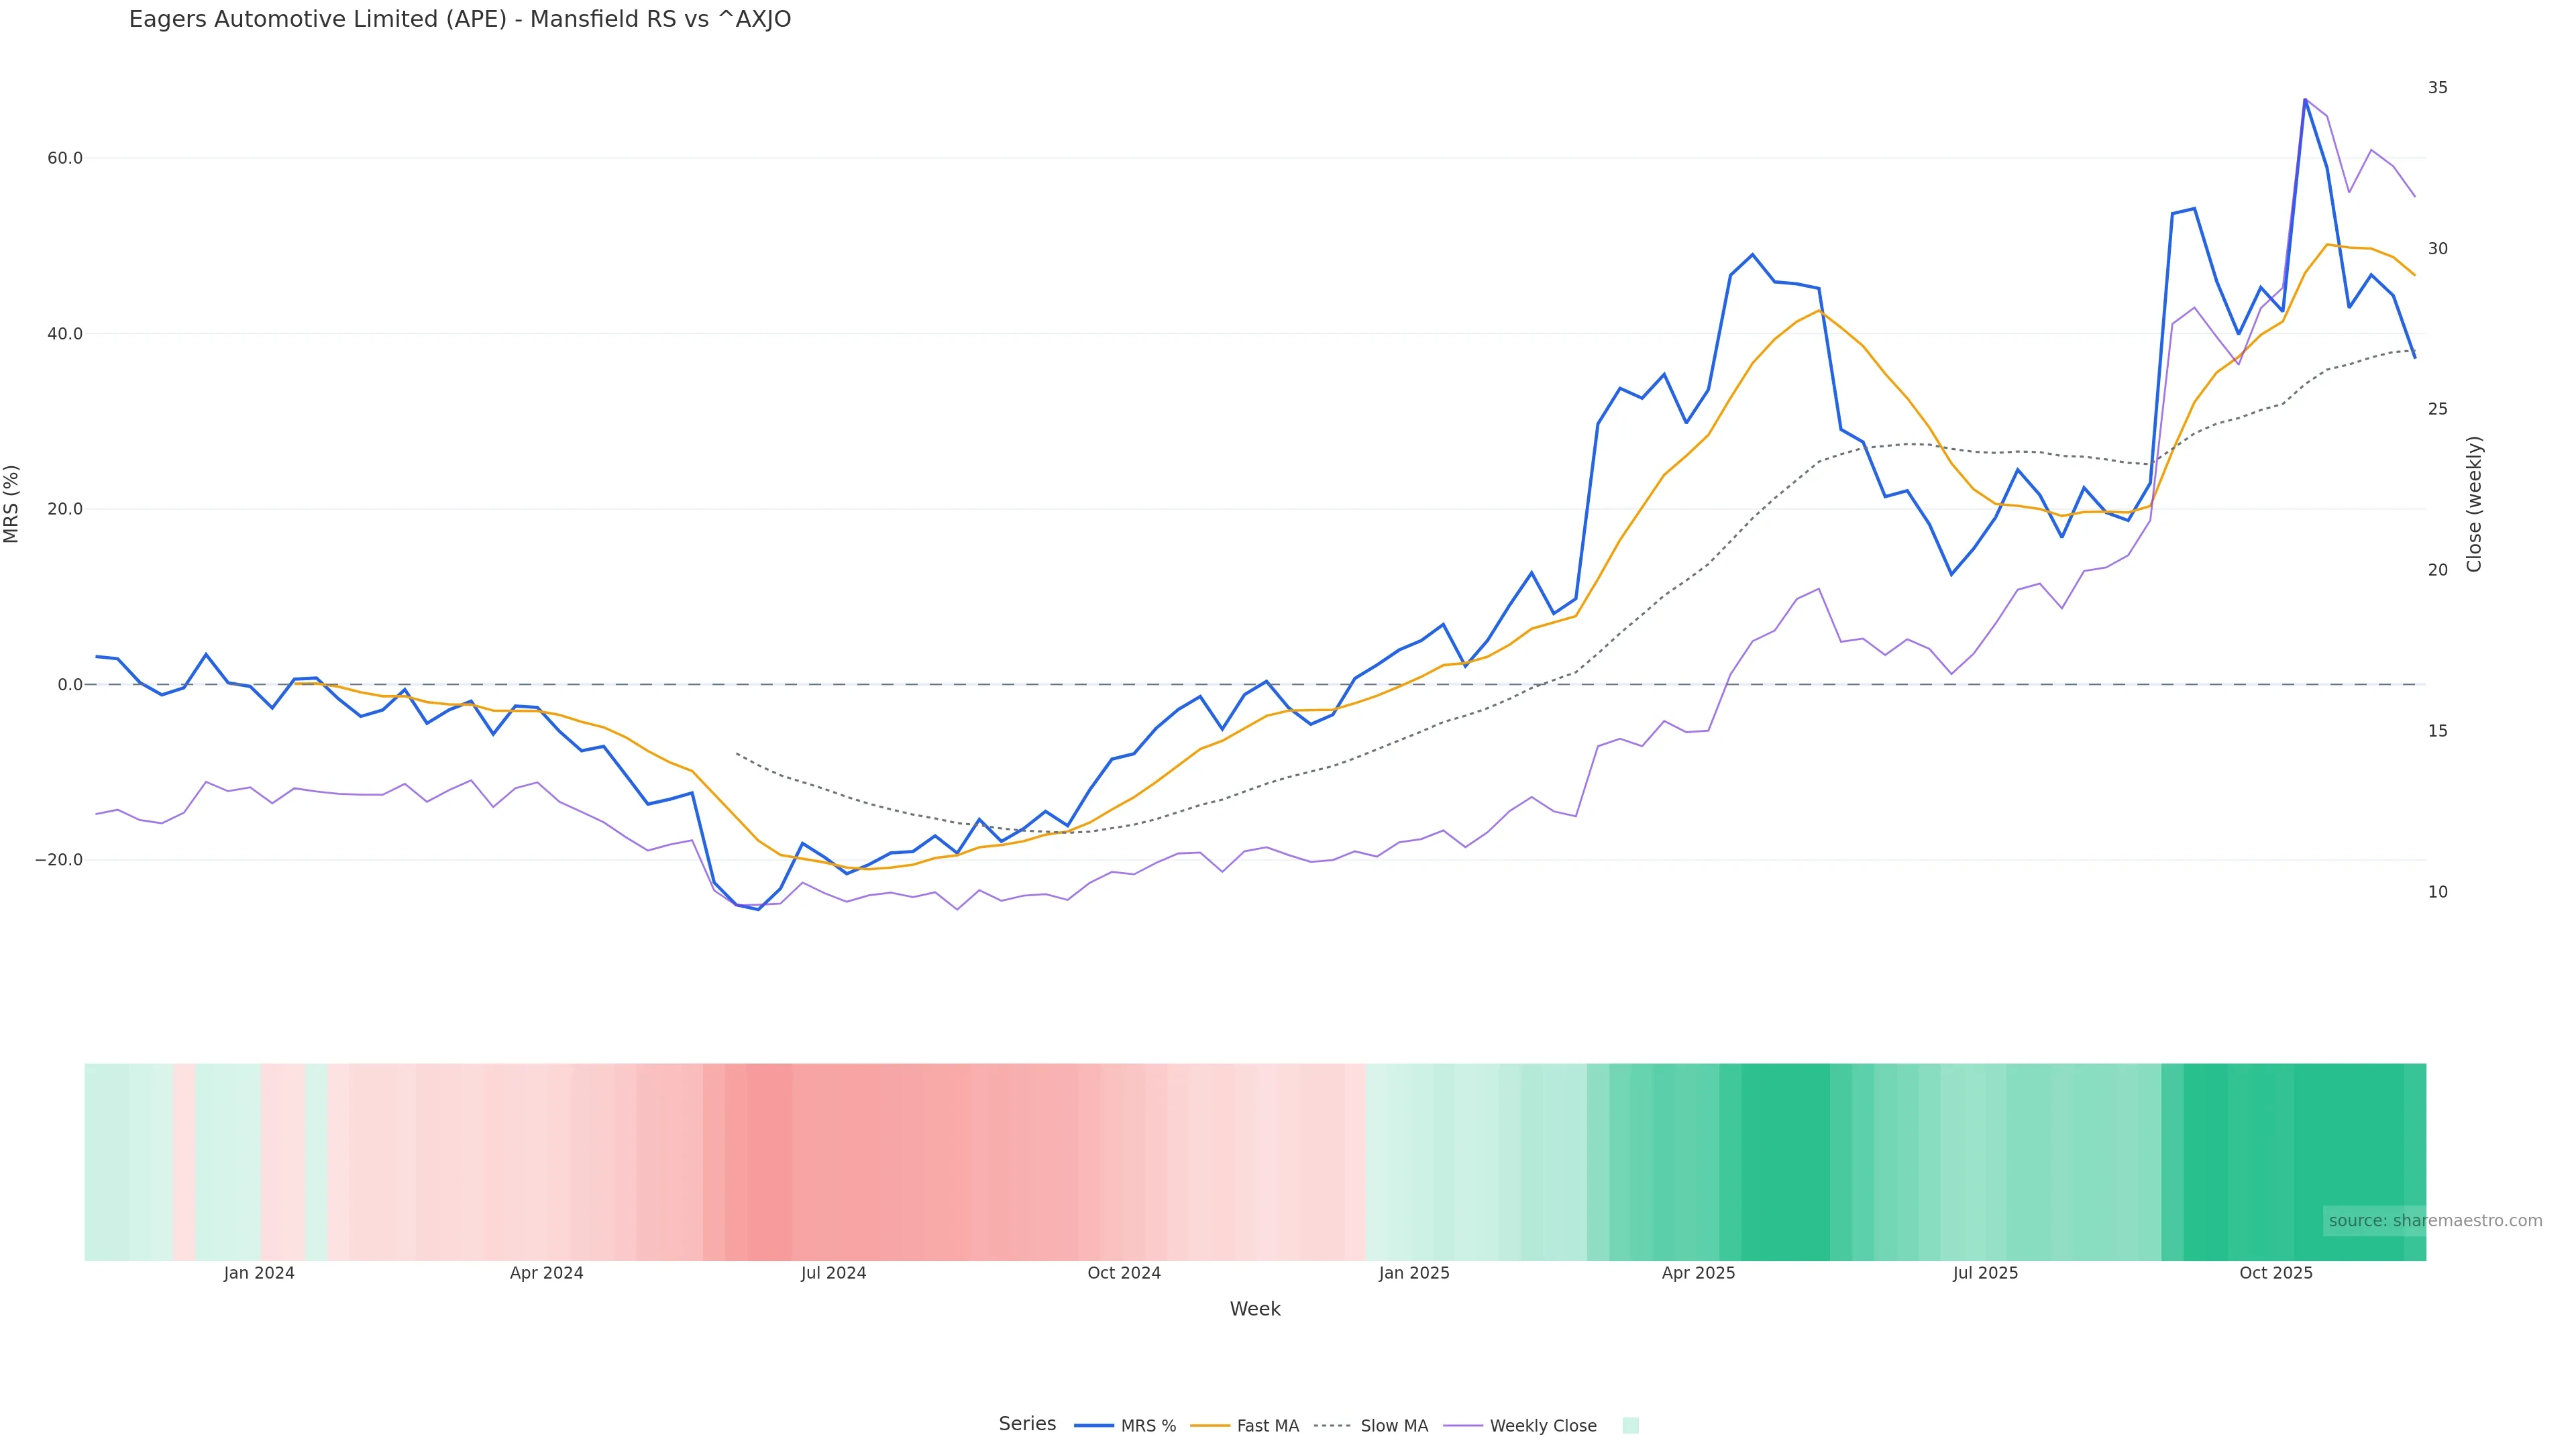2576x1449 pixels.
Task: Click the Jan 2024 axis label
Action: 259,1273
